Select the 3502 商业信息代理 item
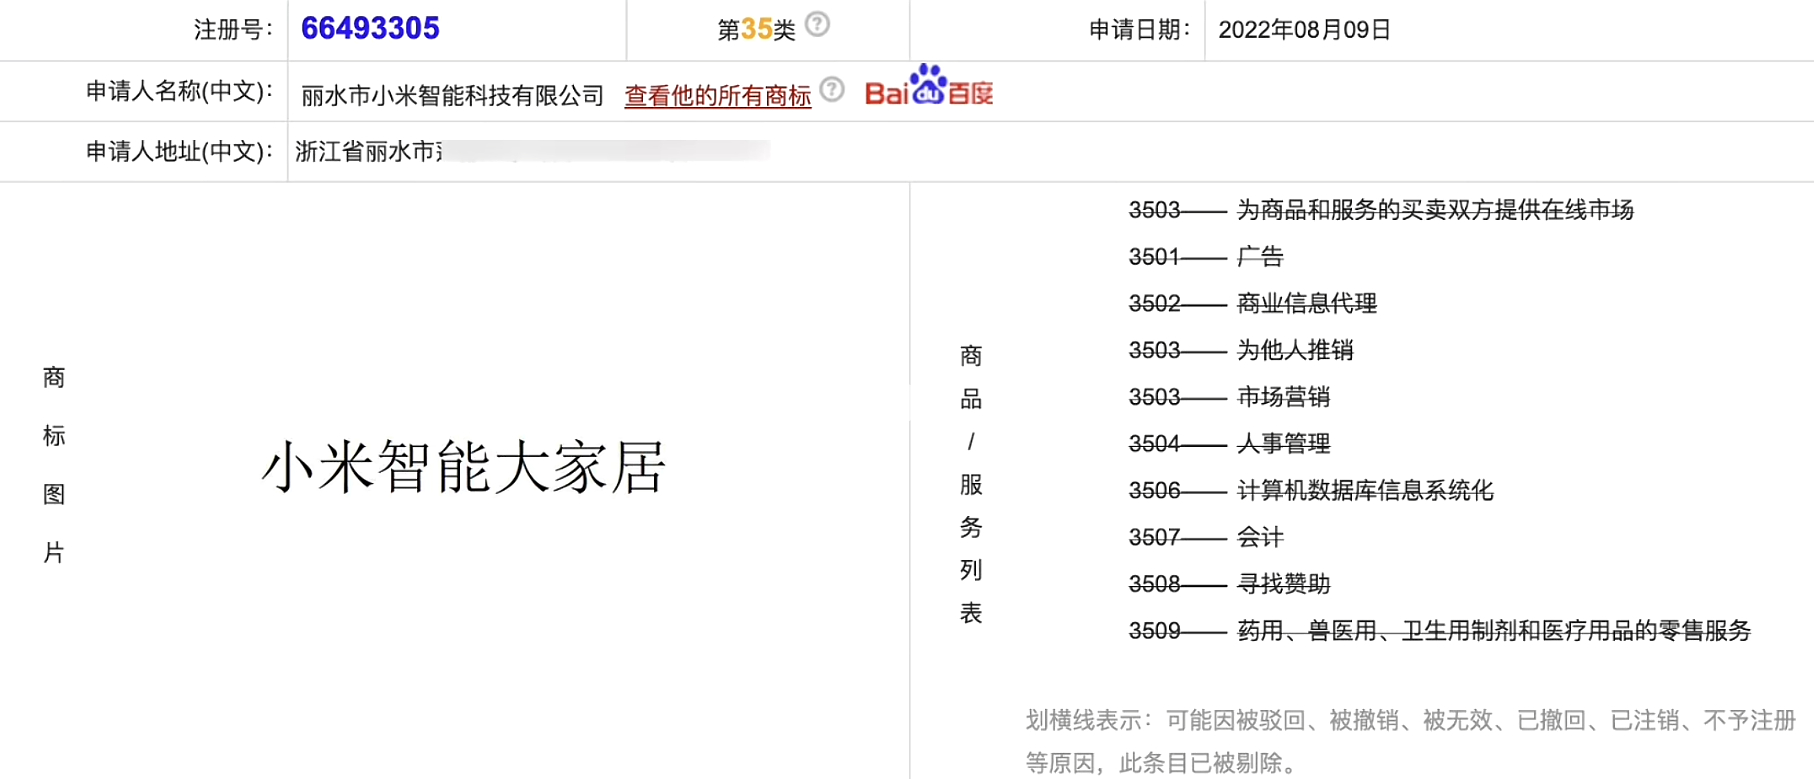This screenshot has height=779, width=1814. [x=1253, y=304]
